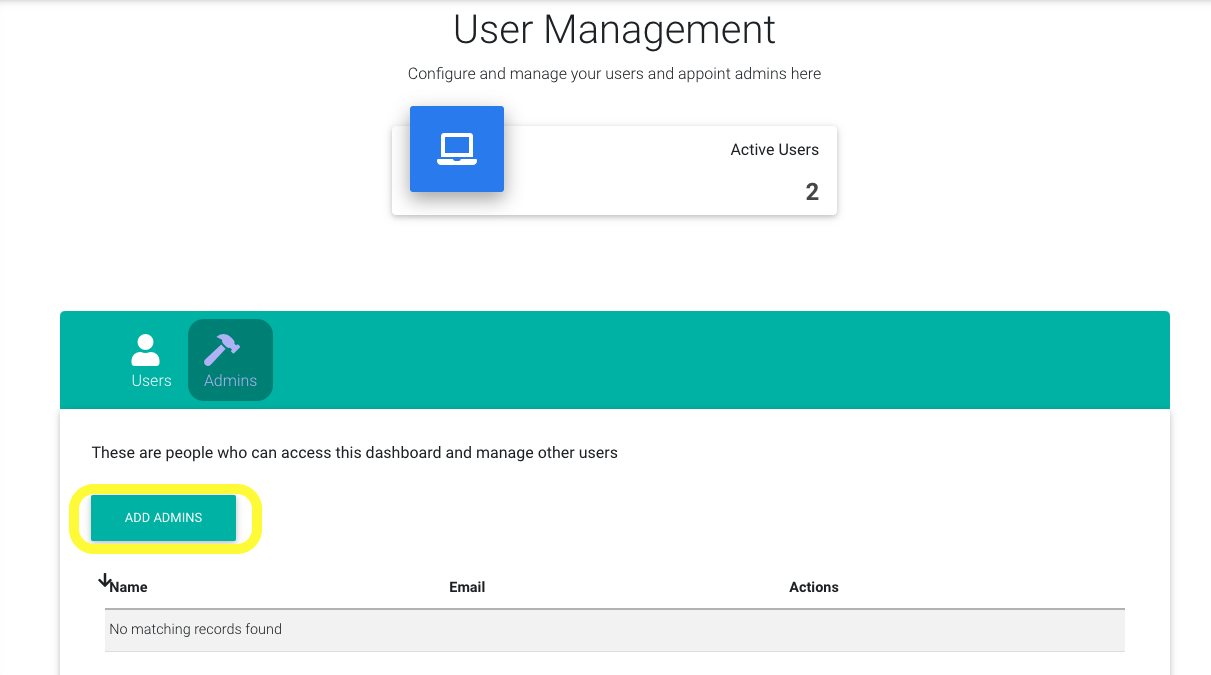Click the User Management page title
This screenshot has width=1211, height=675.
point(615,30)
